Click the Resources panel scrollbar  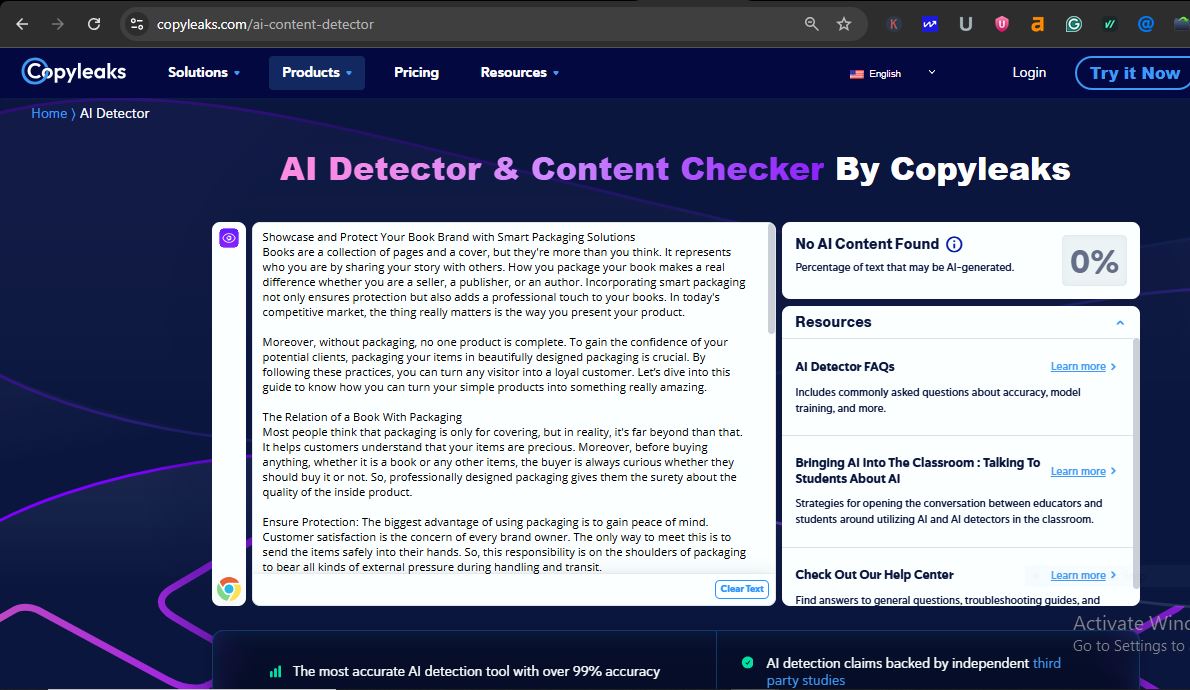click(x=1135, y=463)
